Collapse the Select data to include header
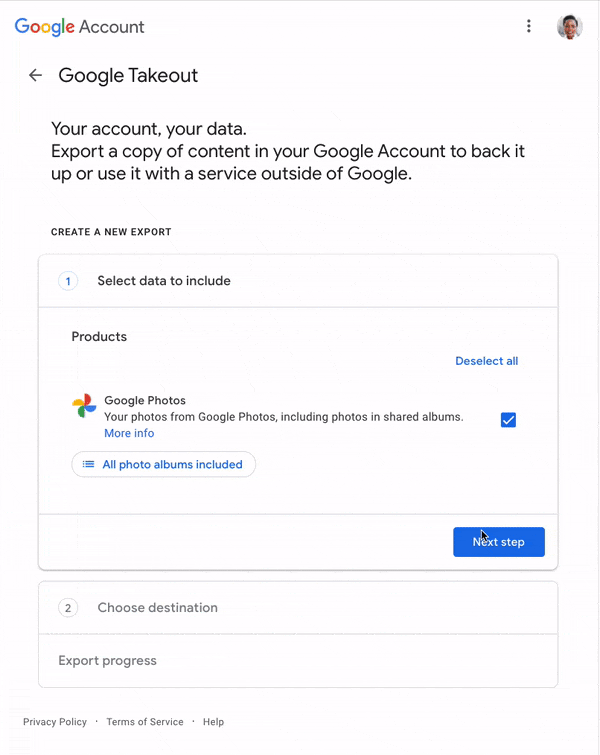 (164, 281)
